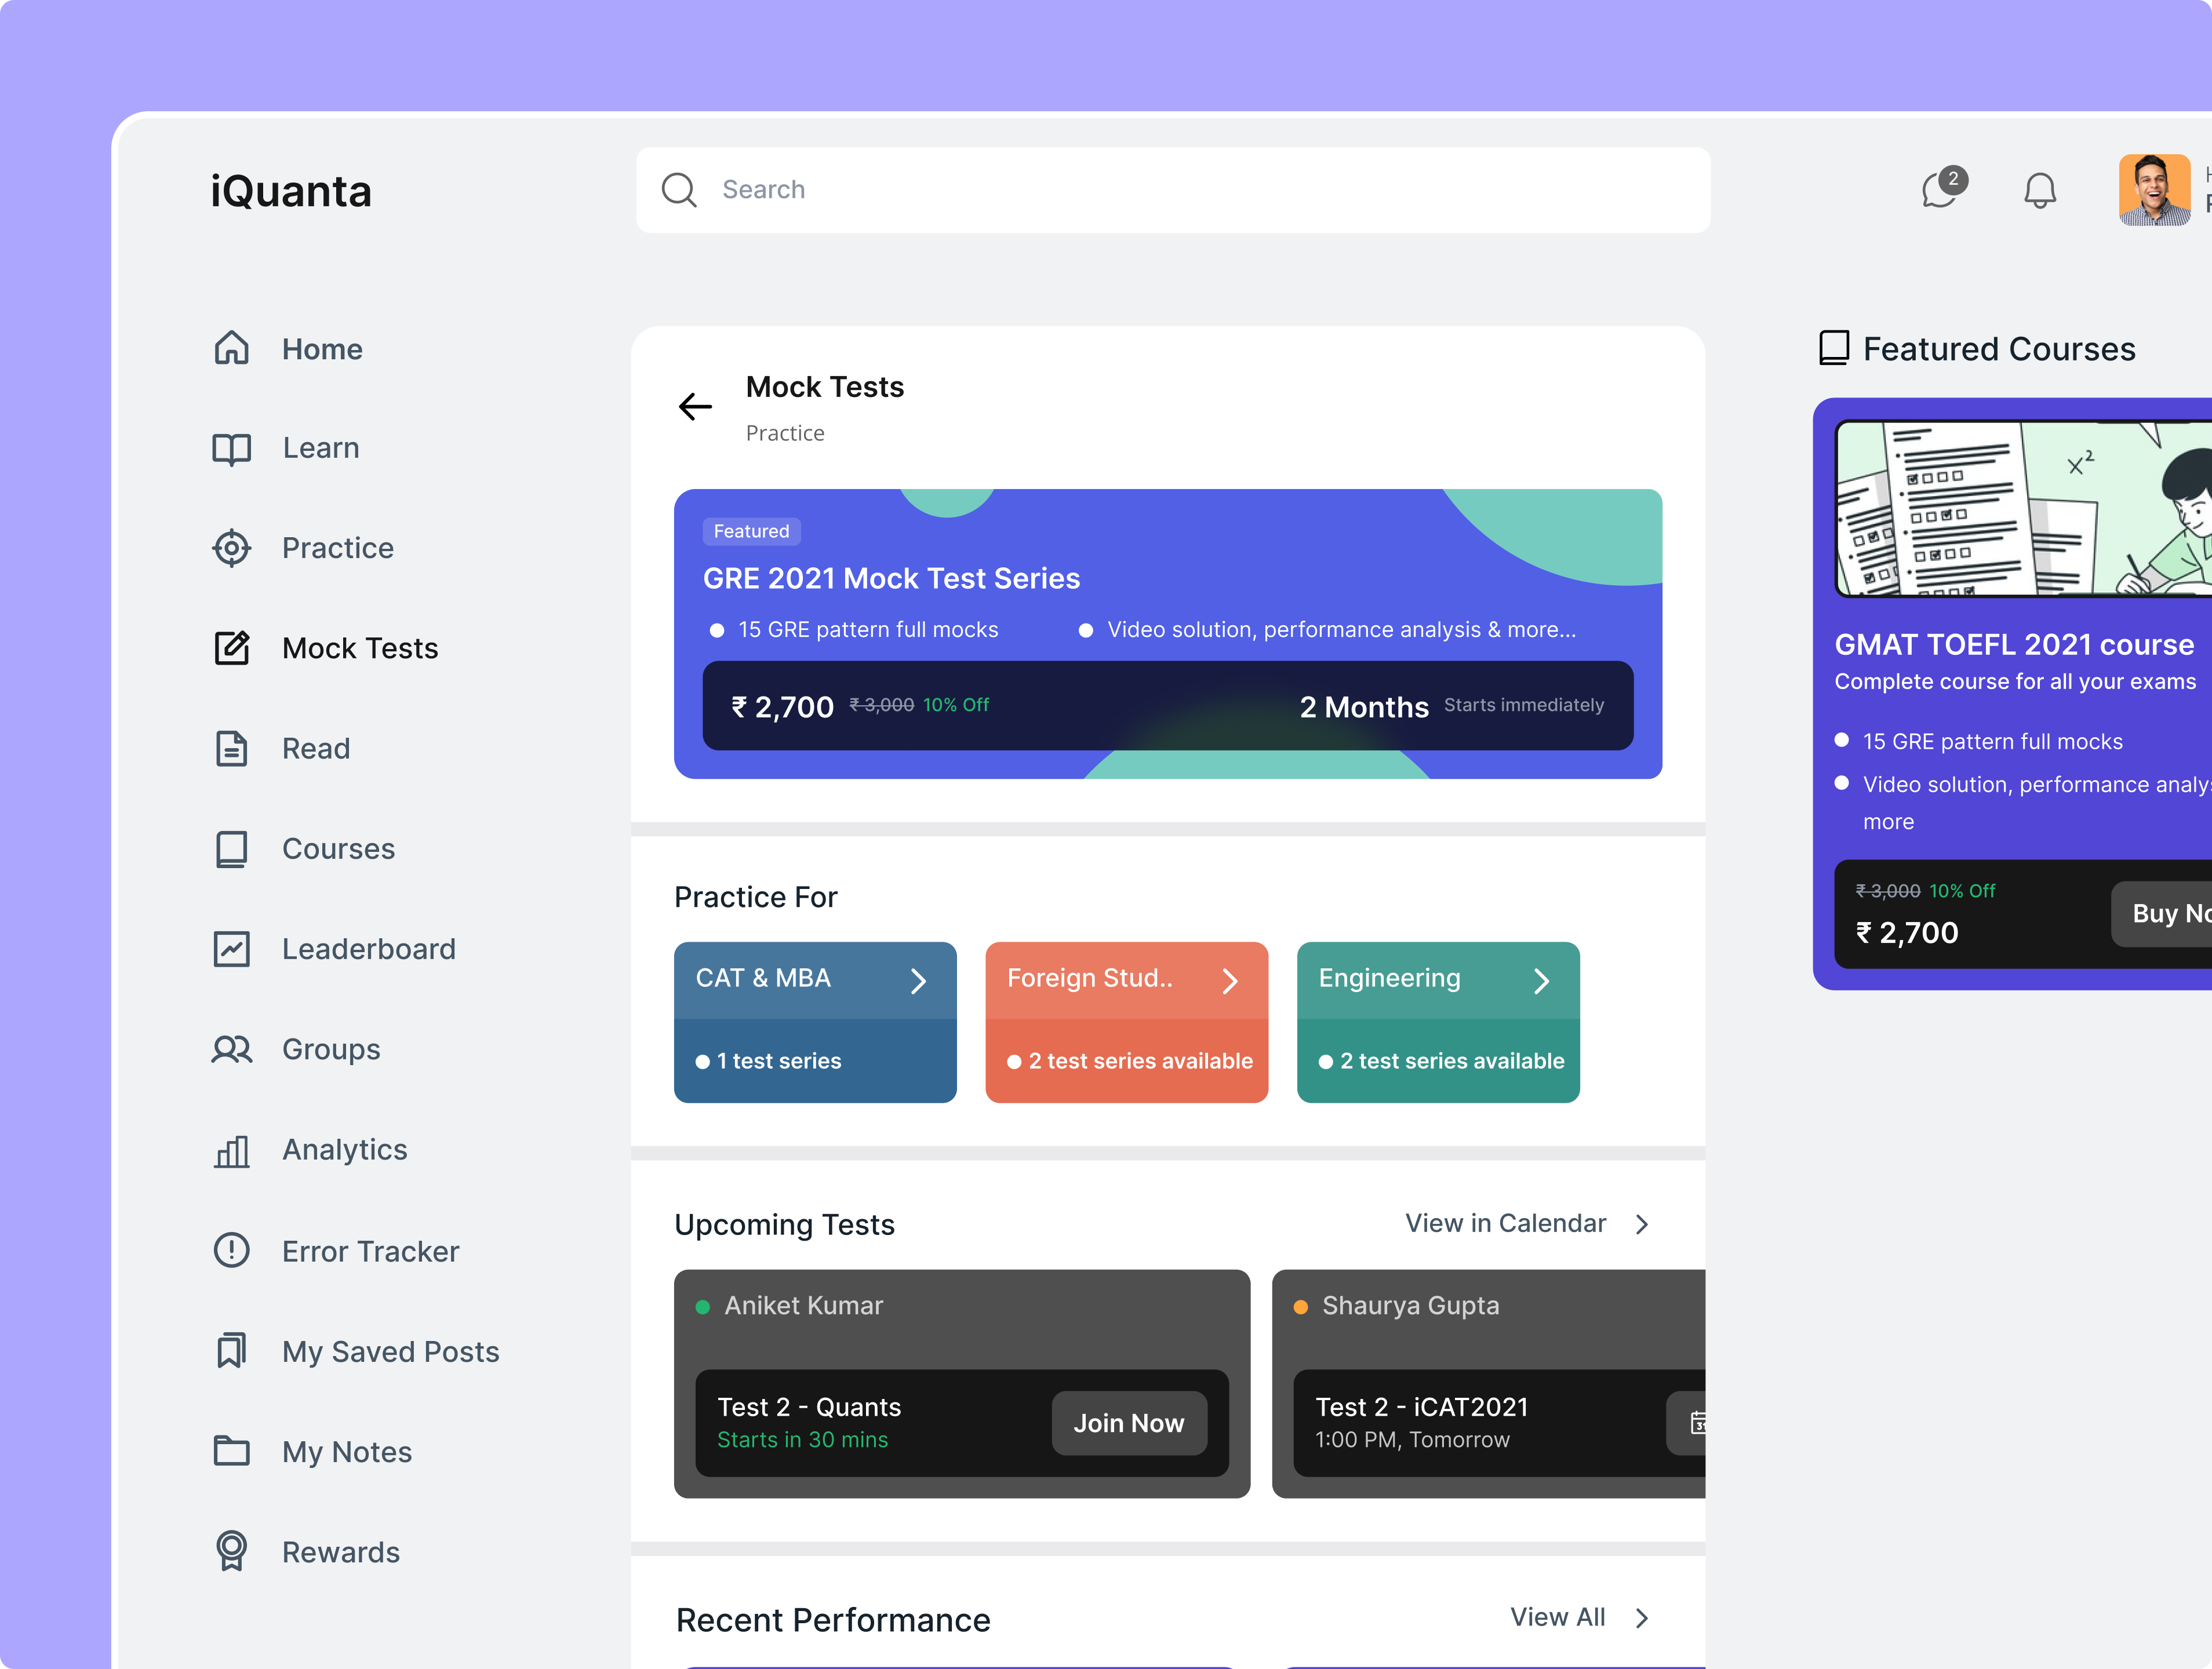Click the Analytics bar chart icon

[x=231, y=1150]
